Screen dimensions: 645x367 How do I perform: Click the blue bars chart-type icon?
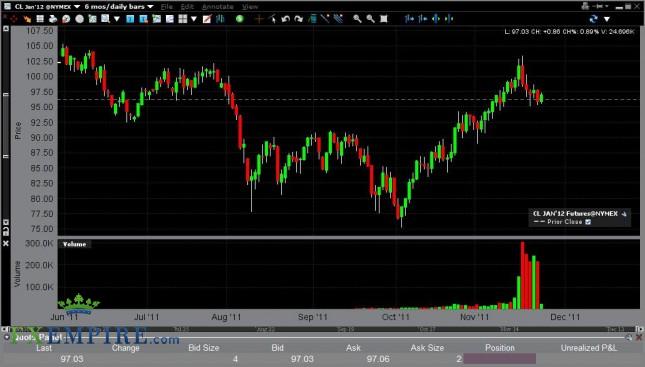(x=220, y=19)
